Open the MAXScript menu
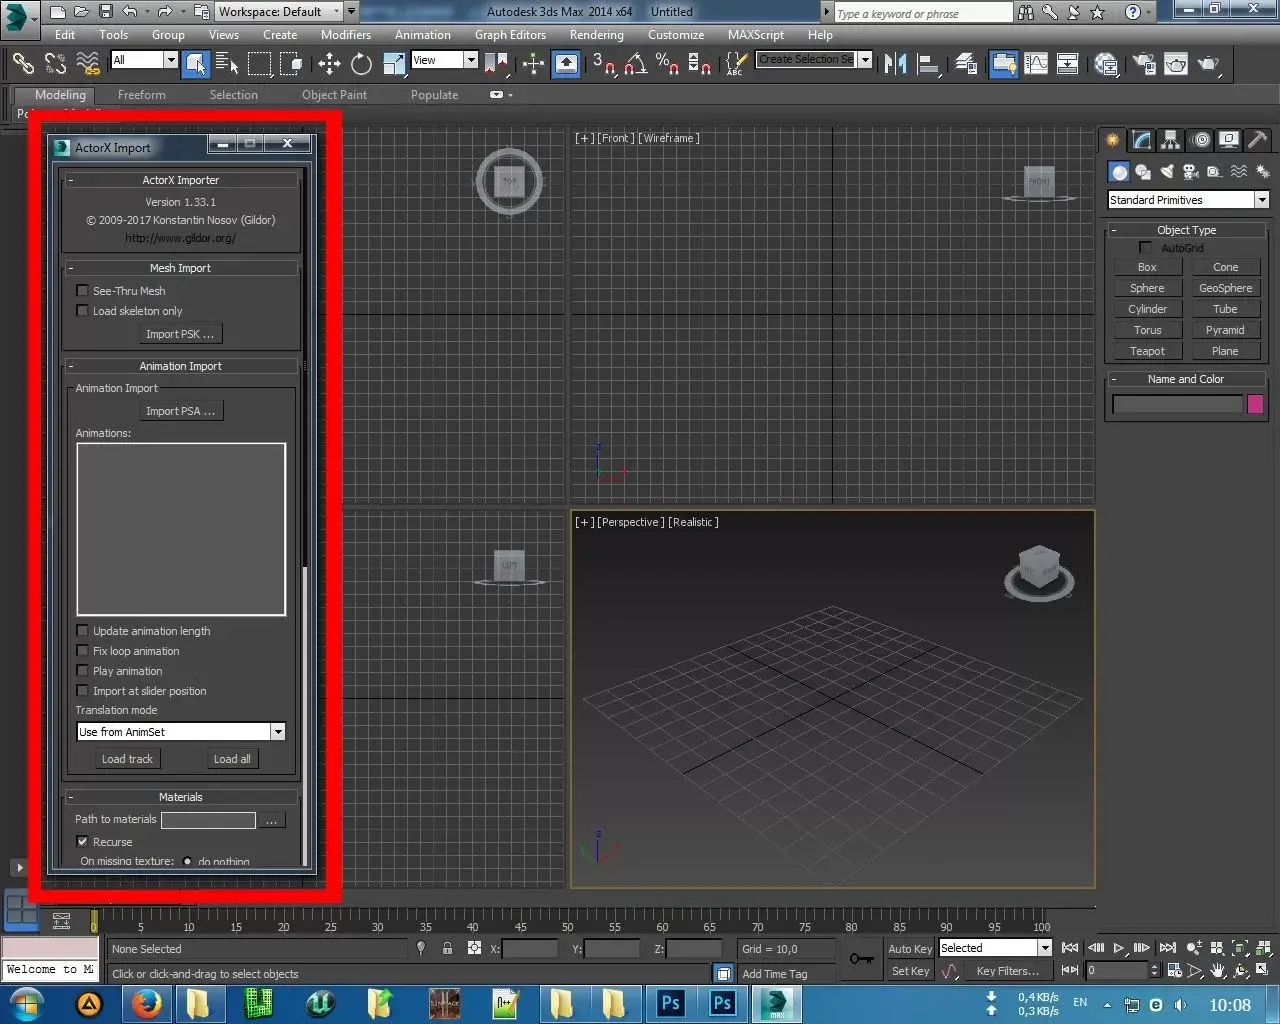 coord(756,35)
